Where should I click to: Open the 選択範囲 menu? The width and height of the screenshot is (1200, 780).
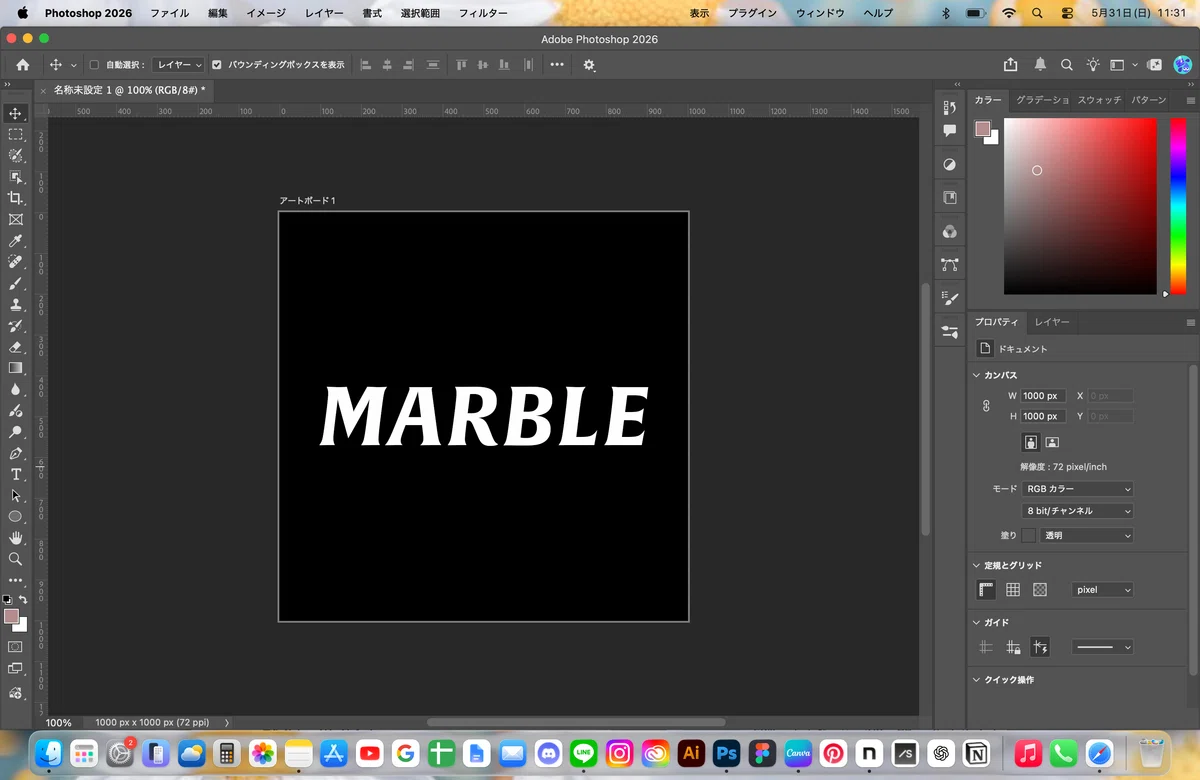[x=420, y=13]
